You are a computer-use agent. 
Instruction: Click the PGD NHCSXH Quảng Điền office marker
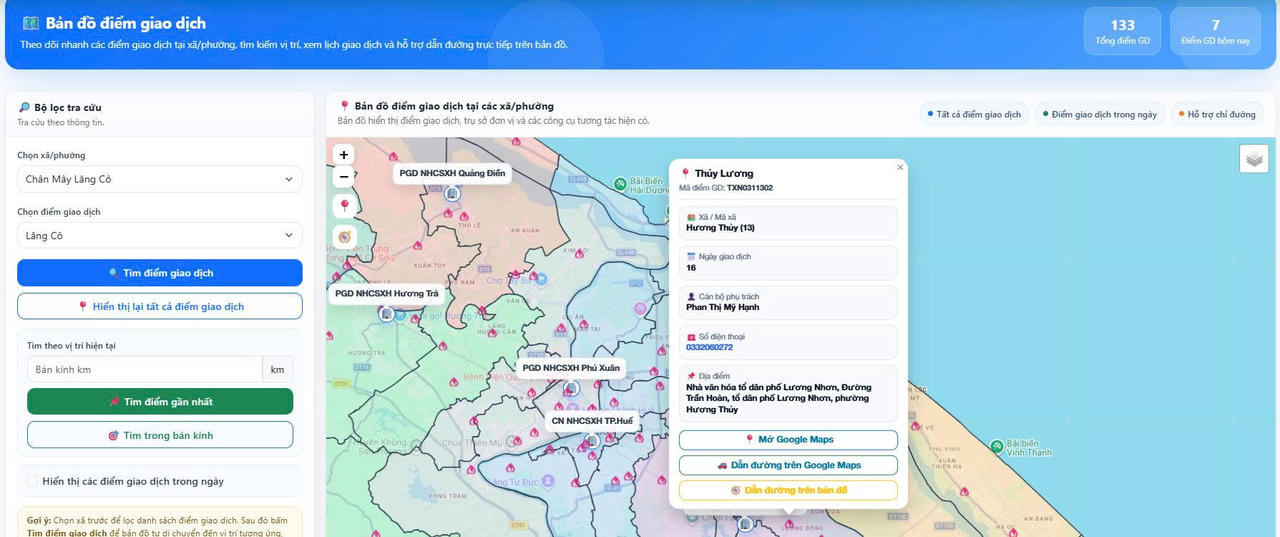click(452, 193)
